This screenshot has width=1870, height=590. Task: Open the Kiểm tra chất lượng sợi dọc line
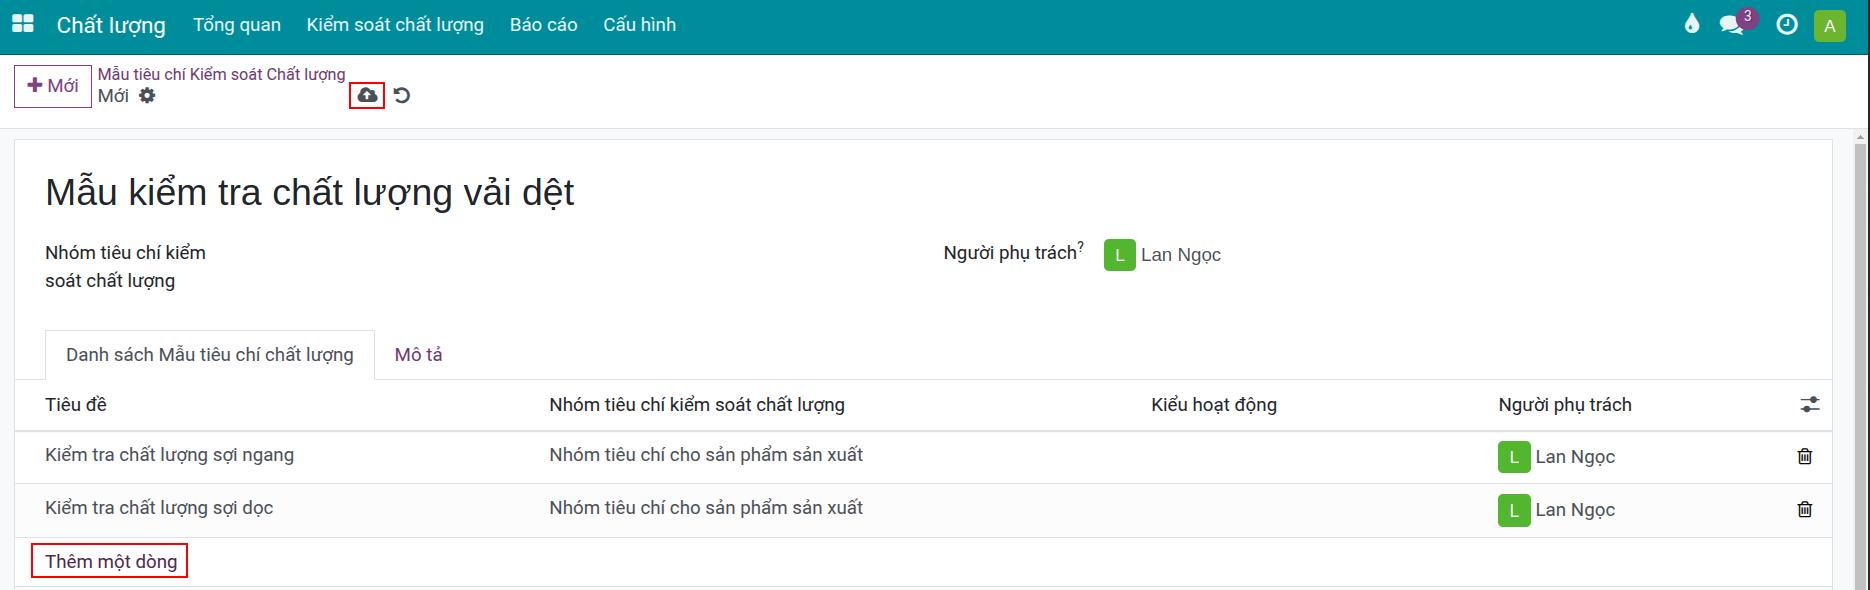coord(159,508)
